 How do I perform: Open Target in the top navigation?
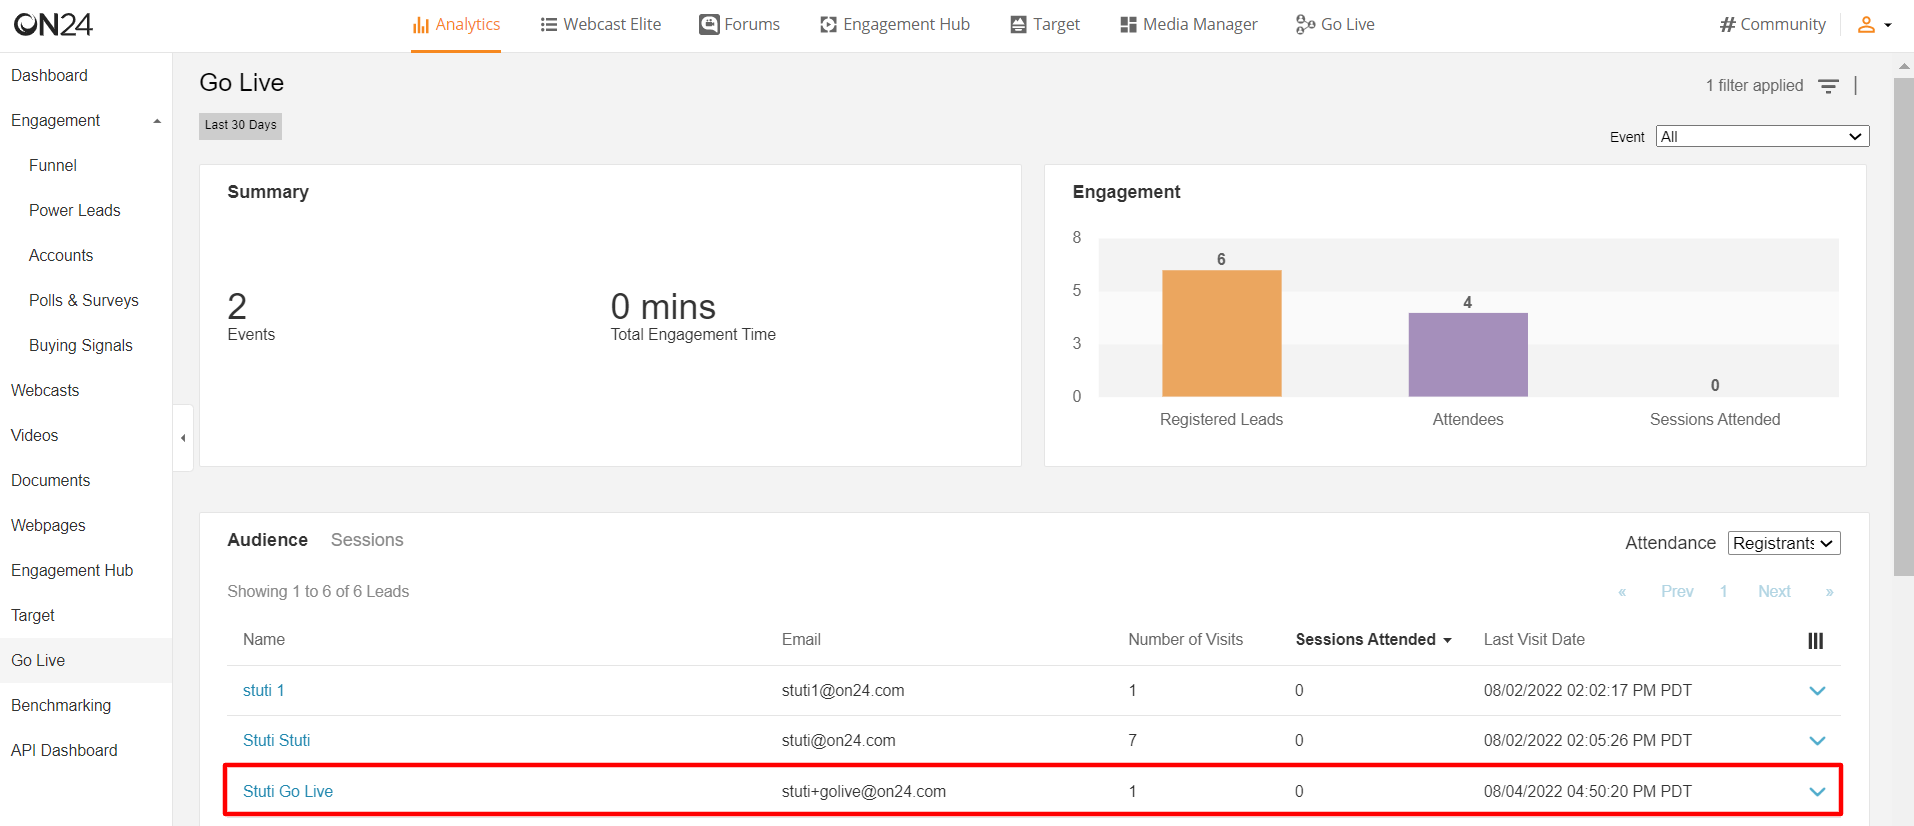coord(1045,24)
